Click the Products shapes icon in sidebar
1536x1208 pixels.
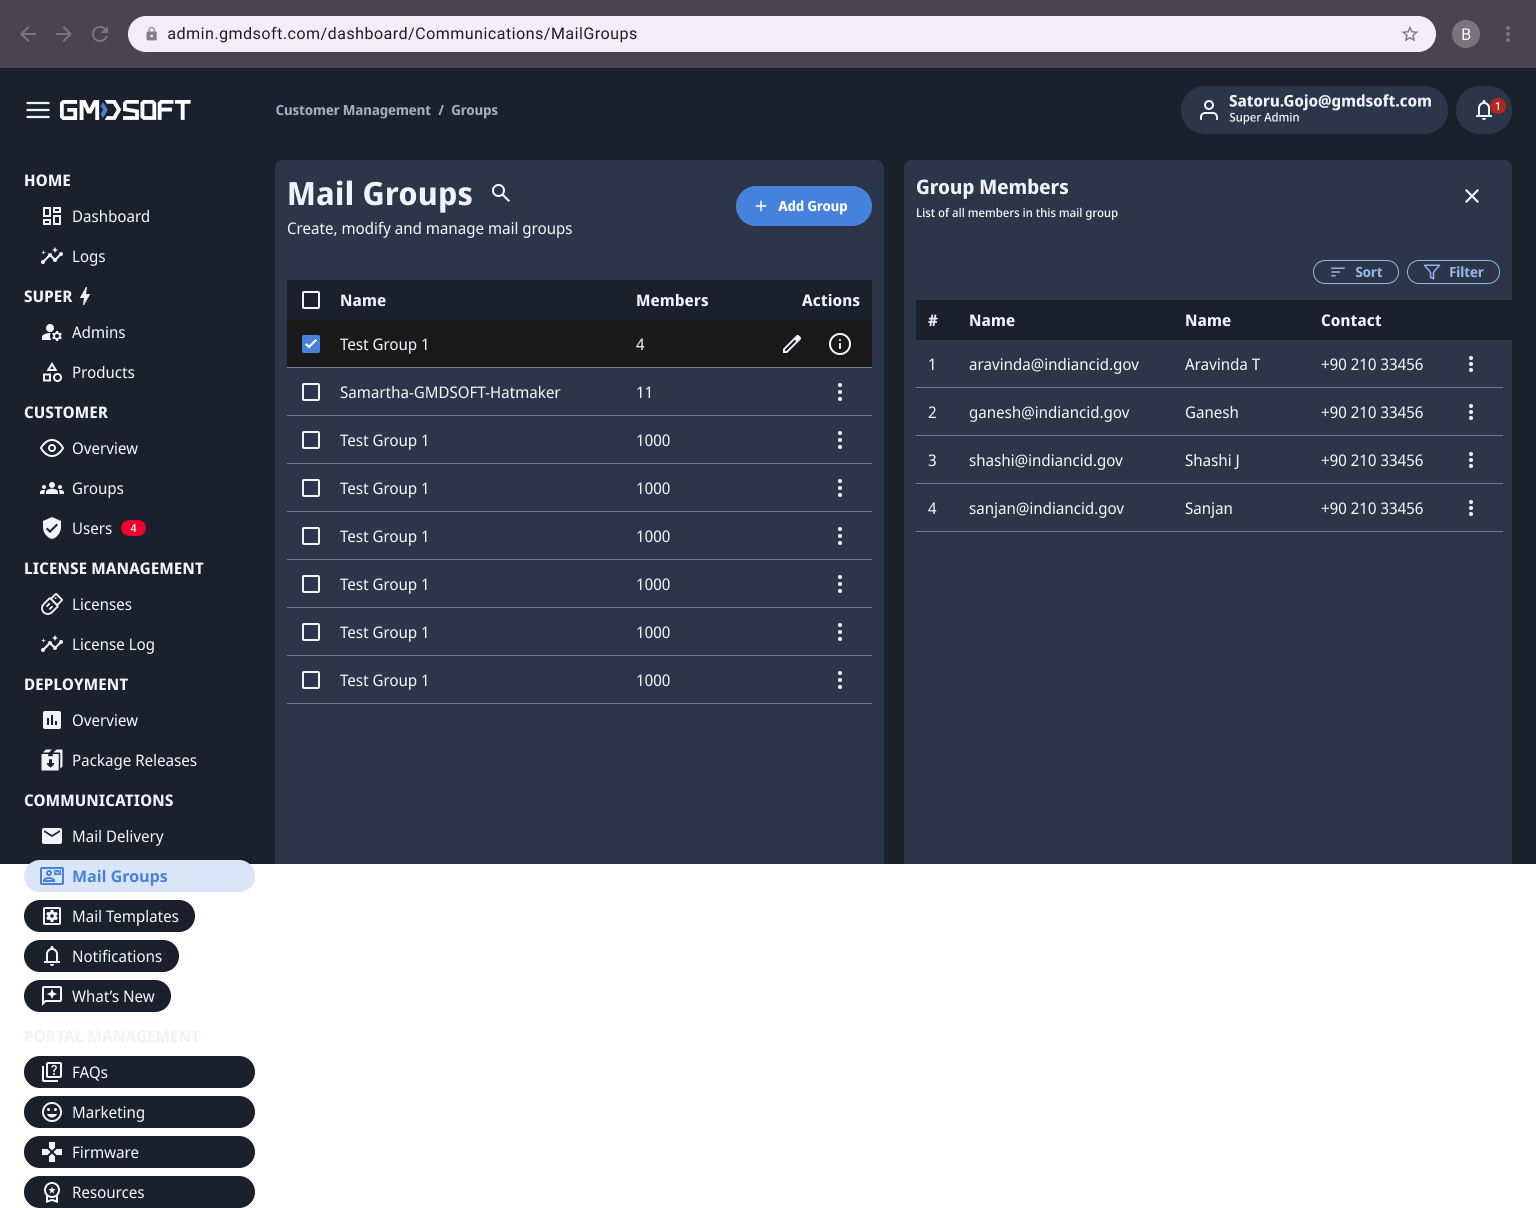(x=52, y=372)
